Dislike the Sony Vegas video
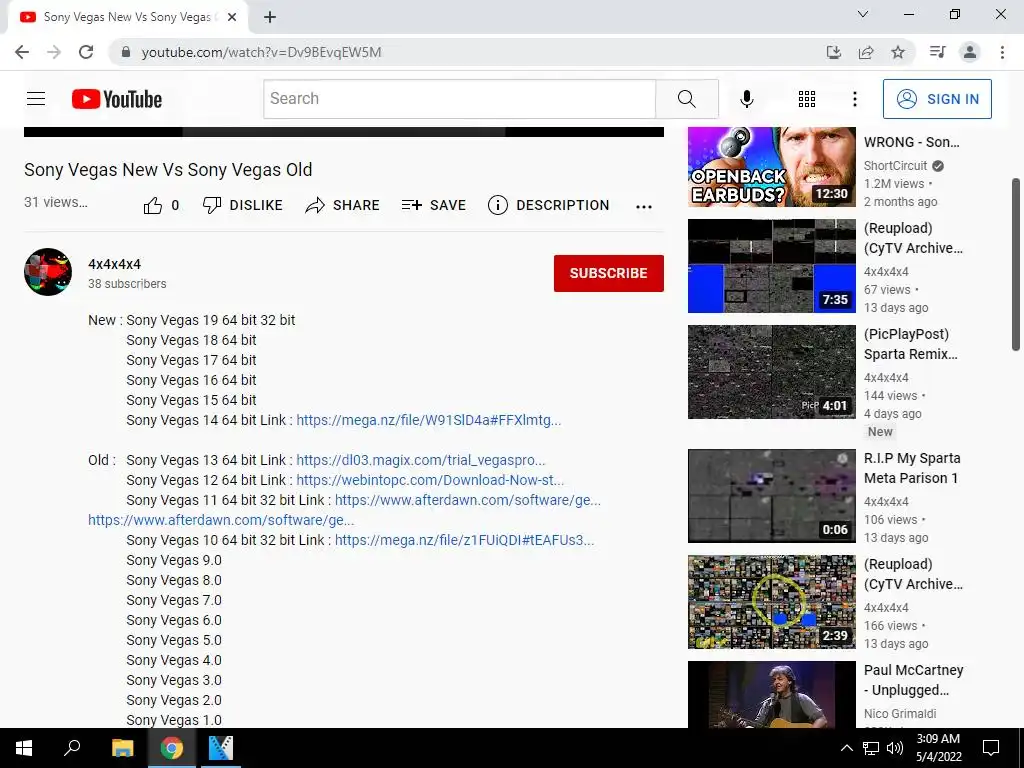The width and height of the screenshot is (1024, 768). point(242,205)
